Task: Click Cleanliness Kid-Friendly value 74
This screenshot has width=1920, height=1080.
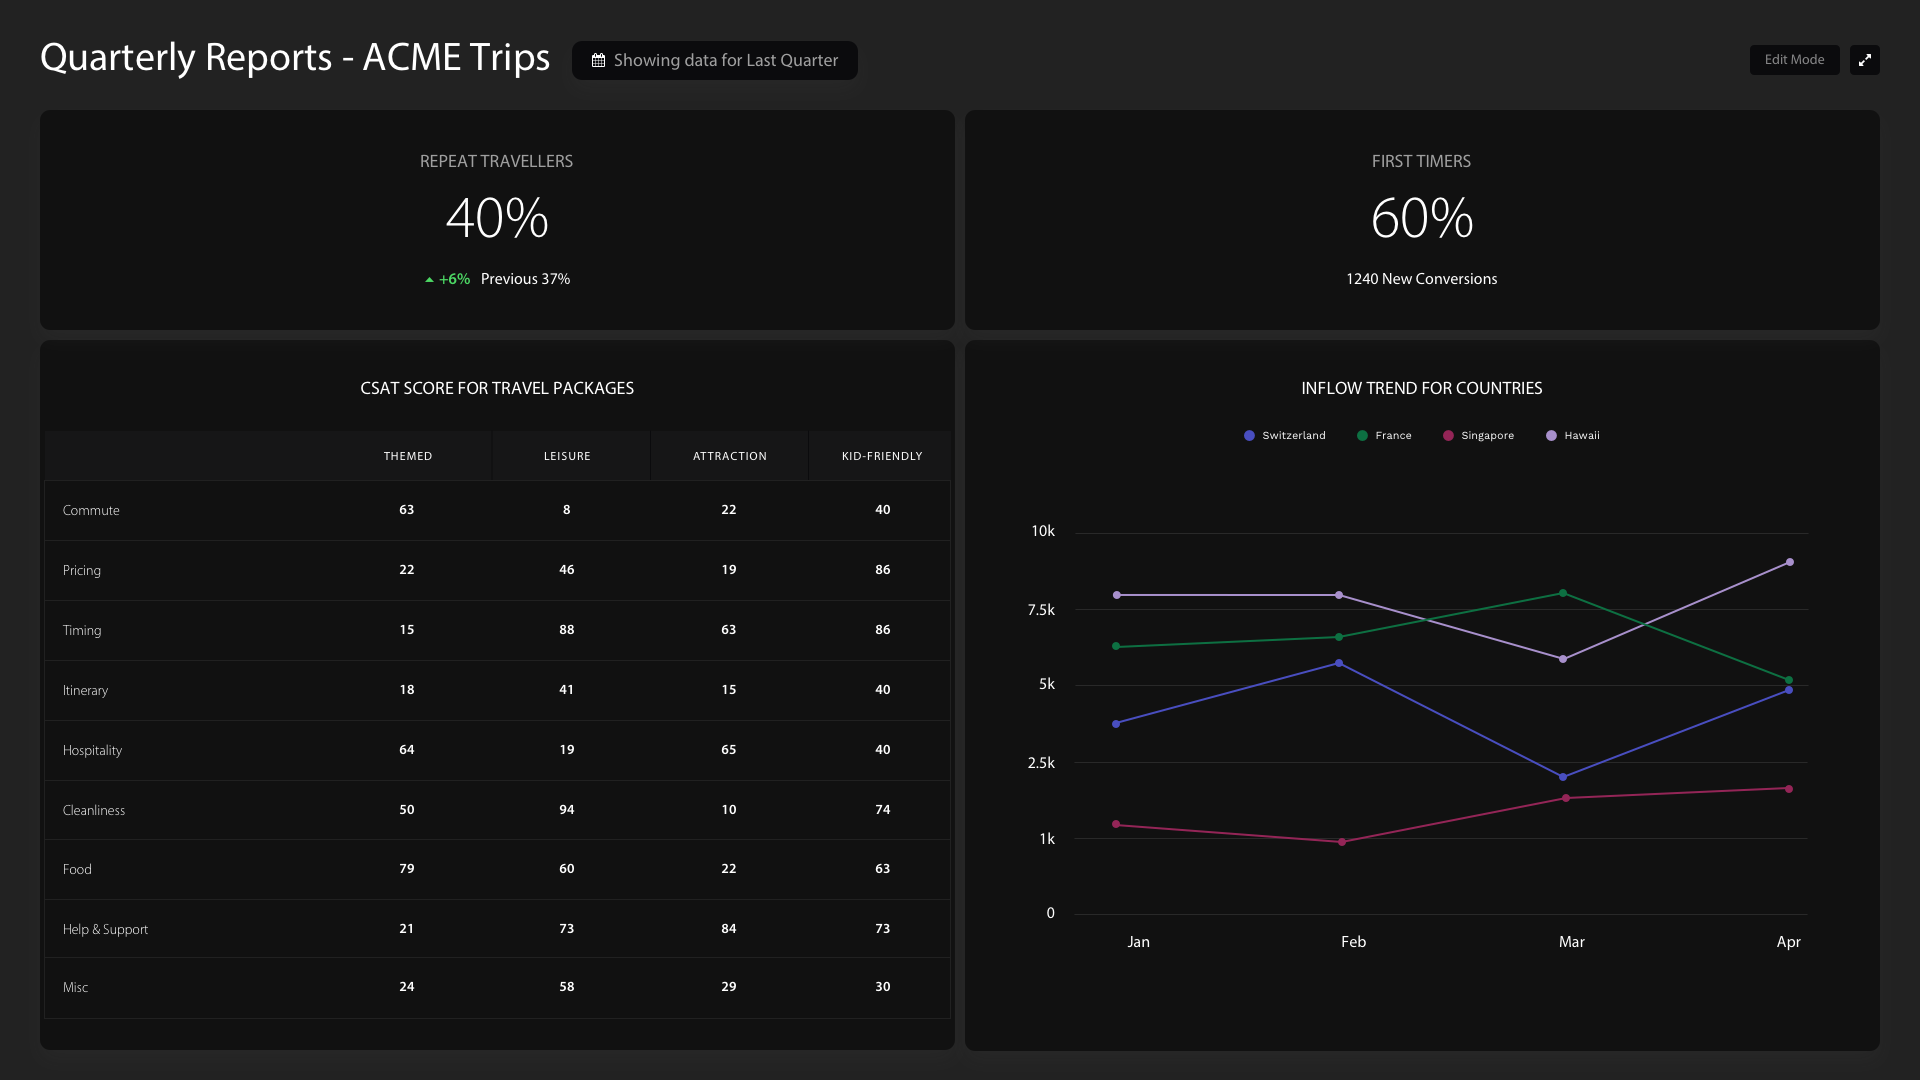Action: [883, 810]
